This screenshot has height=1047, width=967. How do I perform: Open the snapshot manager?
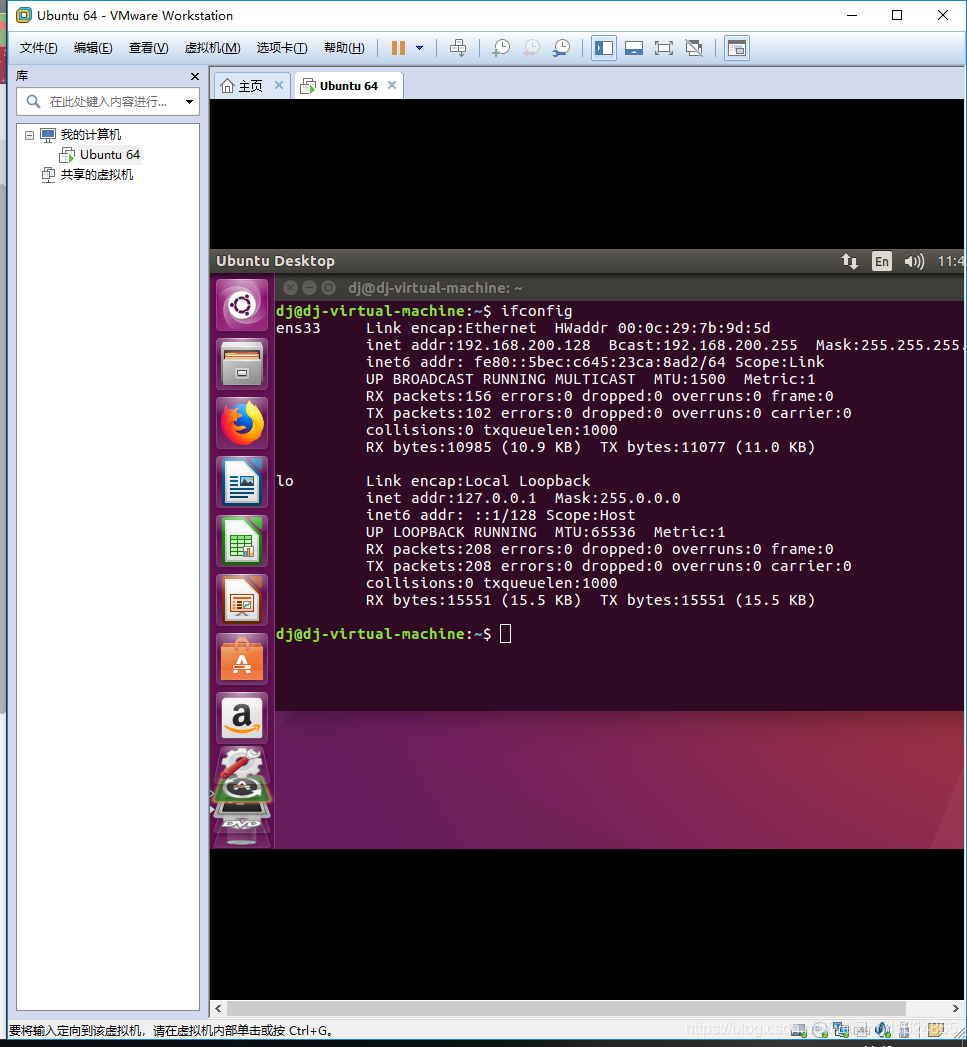(562, 48)
